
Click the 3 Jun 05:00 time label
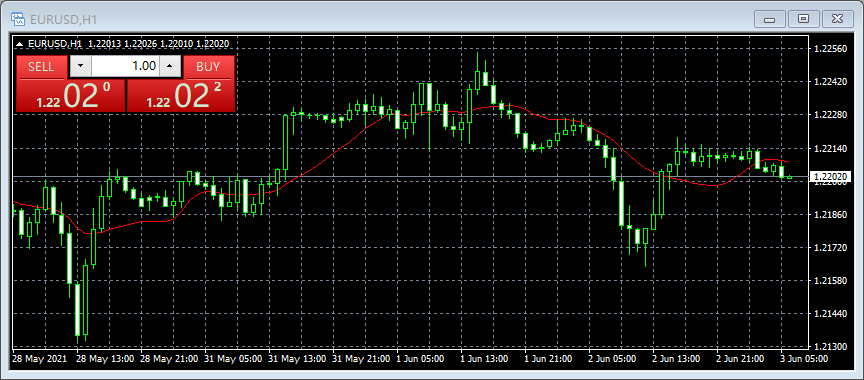coord(804,359)
